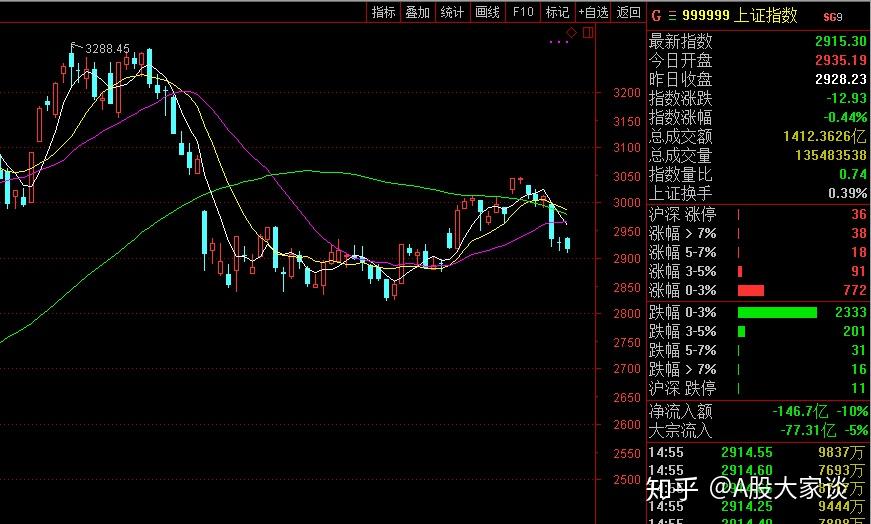This screenshot has height=524, width=871.
Task: Click the SG9 tag in header
Action: tap(833, 17)
